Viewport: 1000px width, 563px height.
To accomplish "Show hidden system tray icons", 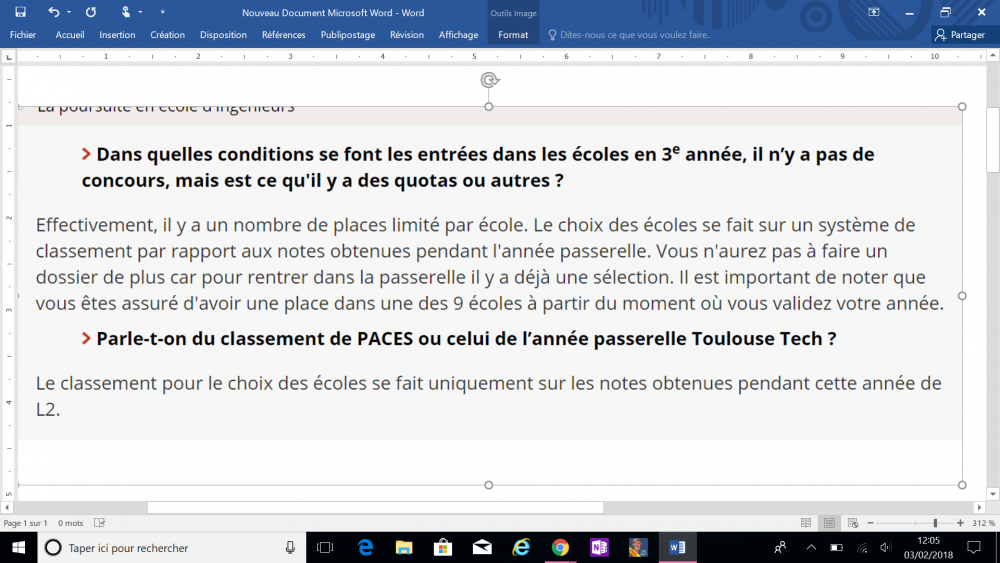I will click(811, 548).
